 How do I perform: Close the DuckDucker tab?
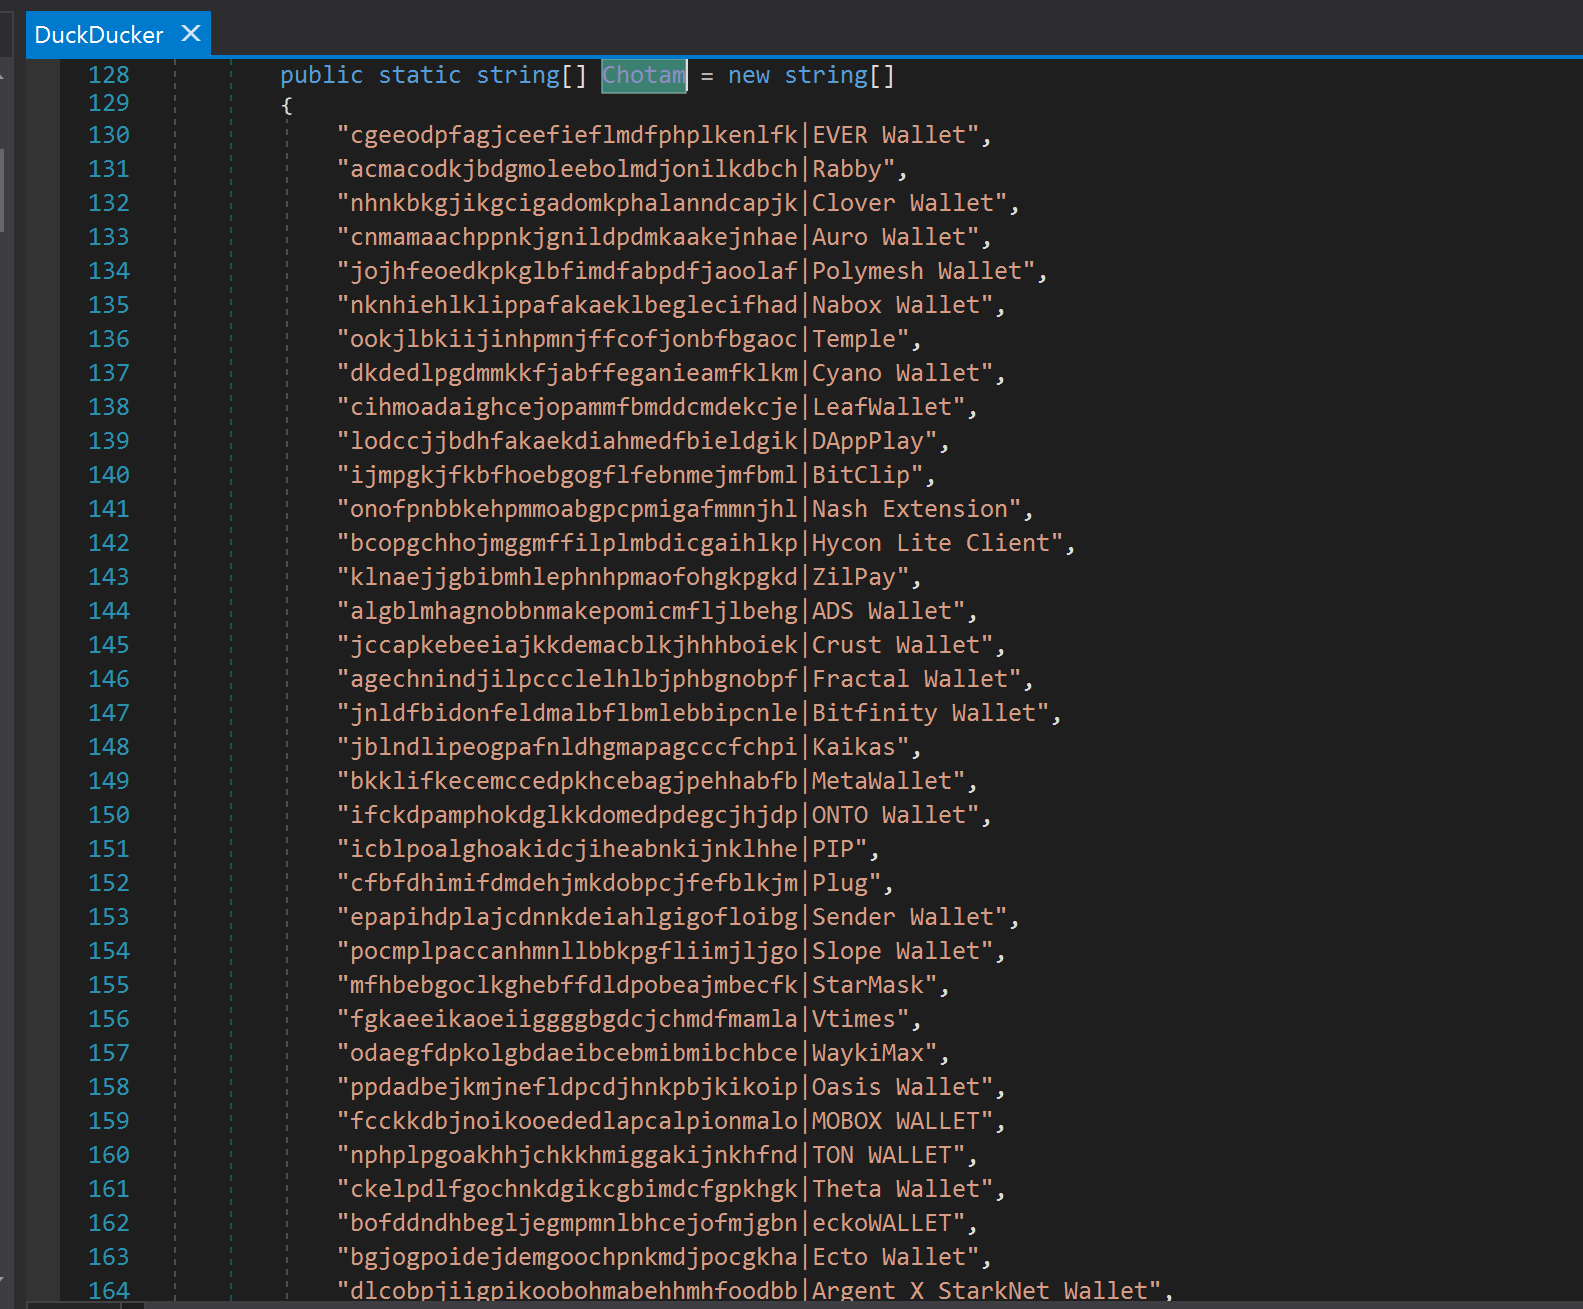pos(191,34)
